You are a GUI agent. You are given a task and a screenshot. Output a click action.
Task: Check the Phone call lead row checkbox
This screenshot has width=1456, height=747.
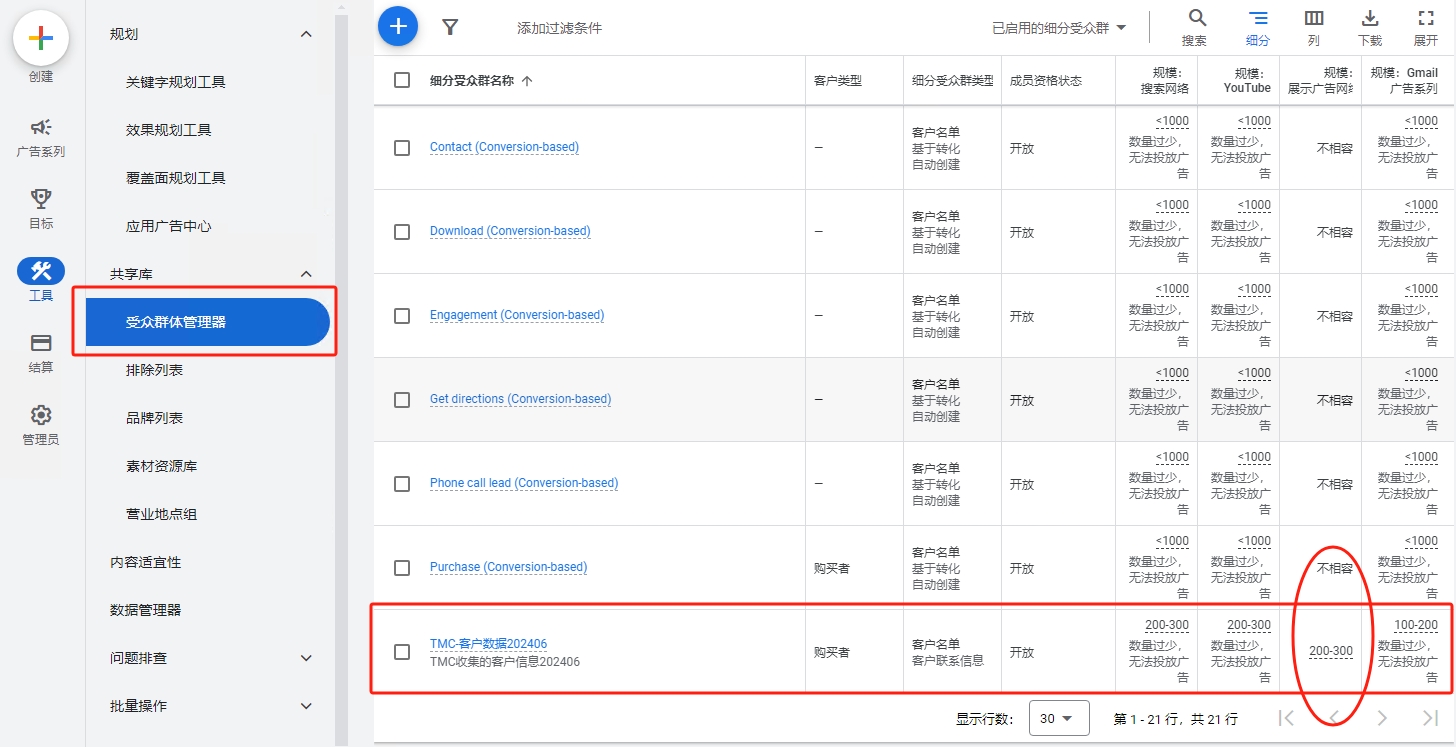click(402, 484)
